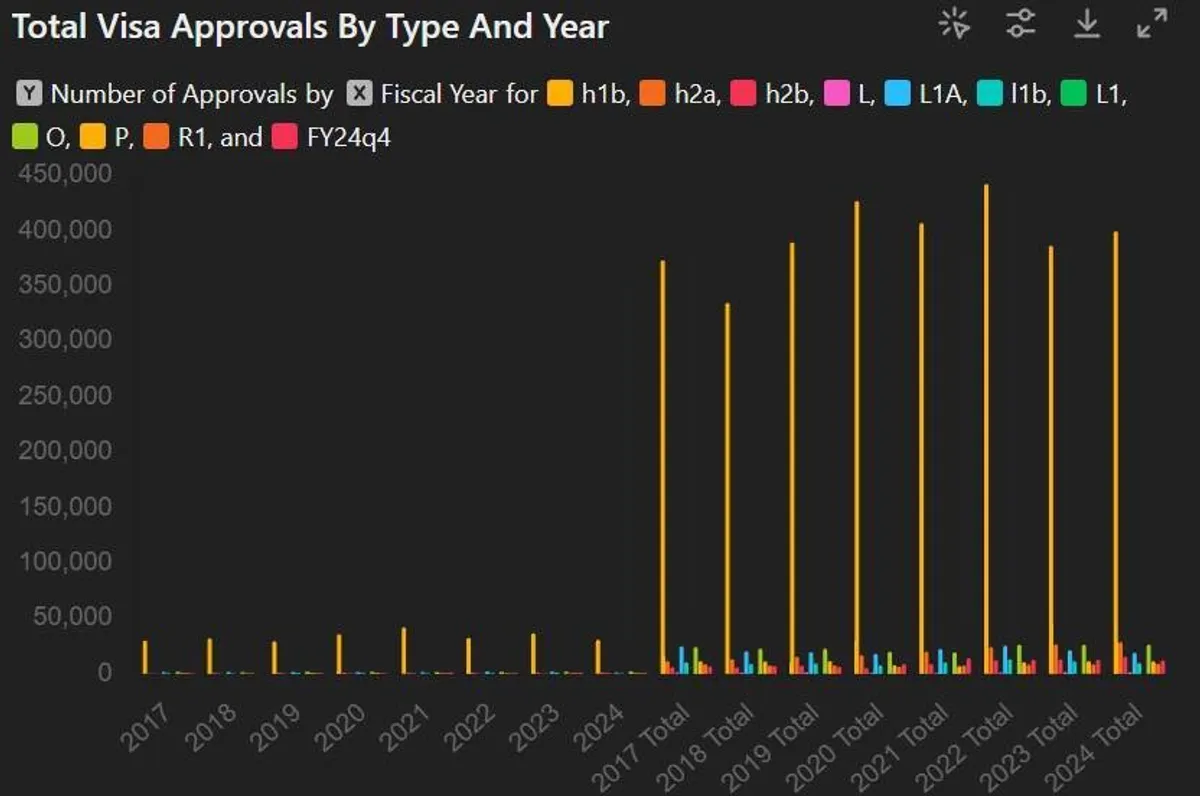
Task: Toggle the h1b legend series
Action: click(561, 94)
